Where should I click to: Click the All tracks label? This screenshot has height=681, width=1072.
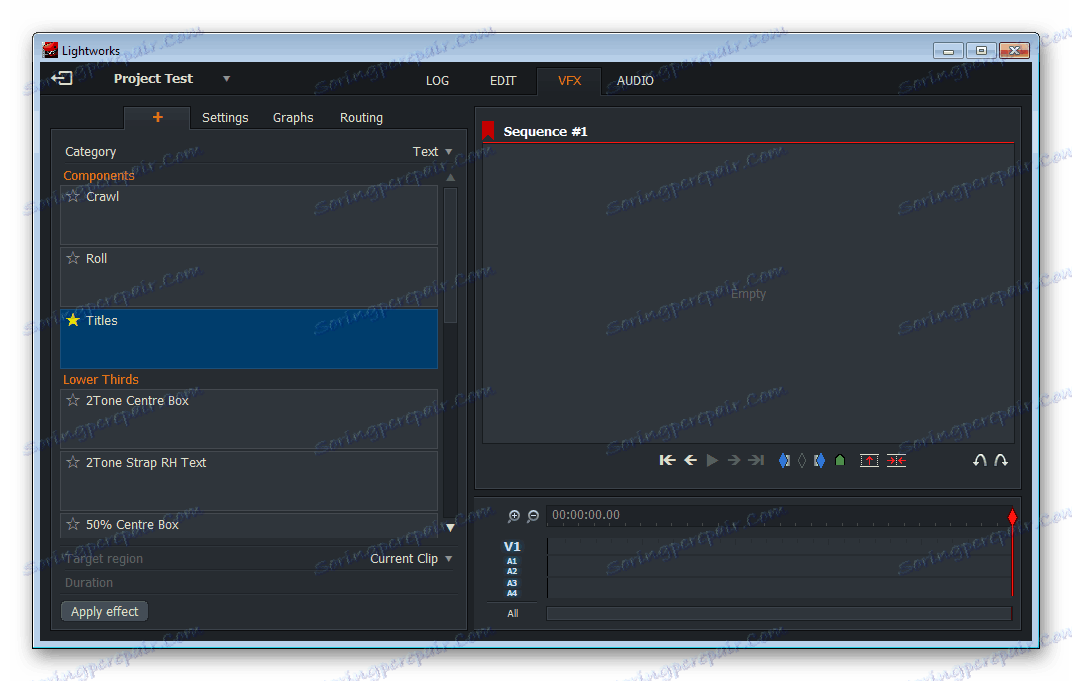pos(513,613)
